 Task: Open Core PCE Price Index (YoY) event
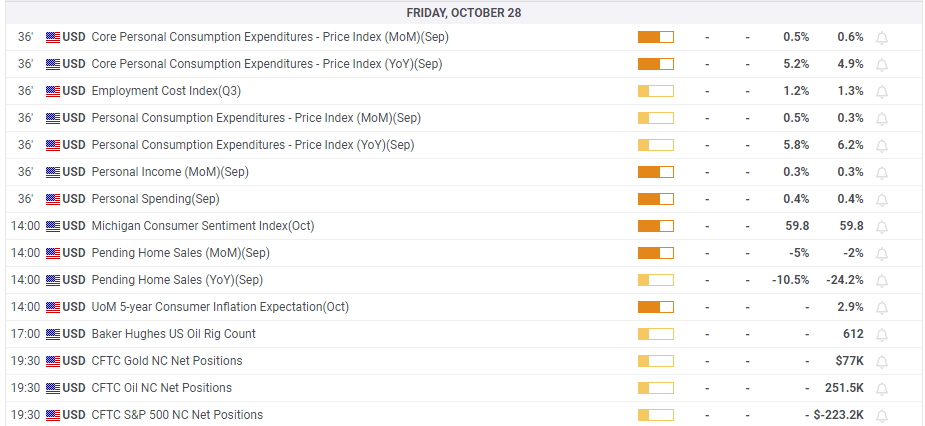point(266,64)
